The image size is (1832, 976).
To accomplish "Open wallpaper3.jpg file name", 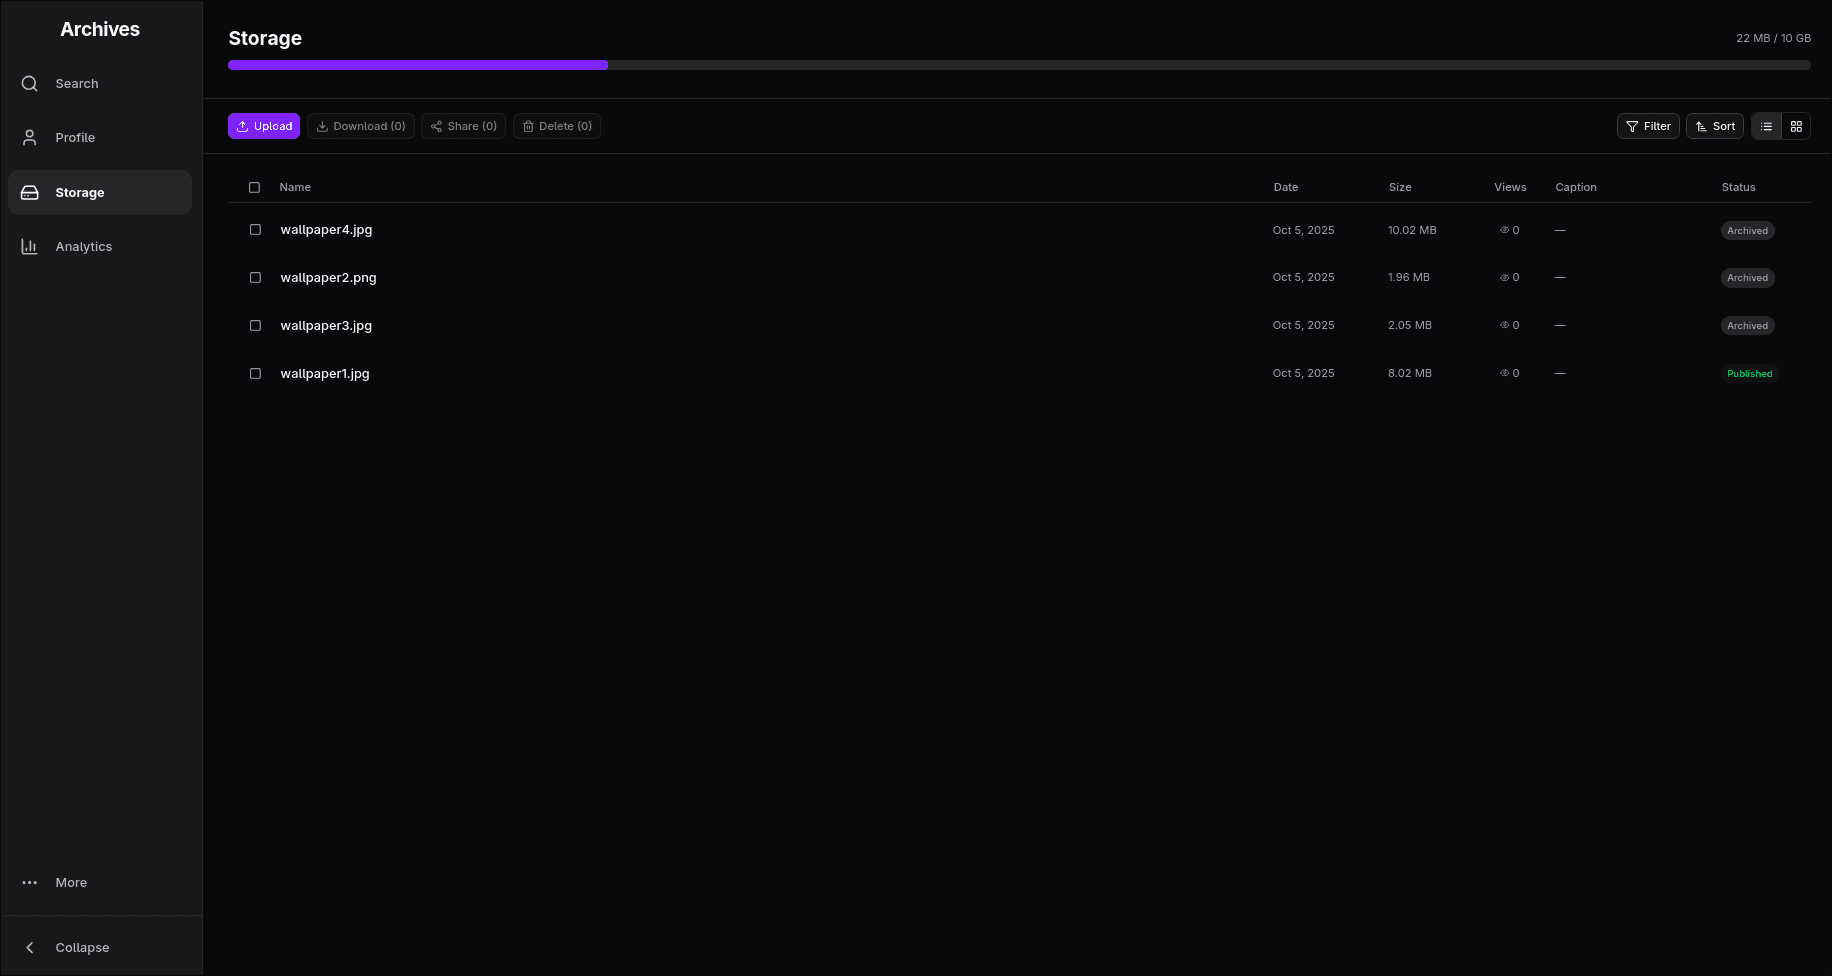I will click(x=326, y=326).
